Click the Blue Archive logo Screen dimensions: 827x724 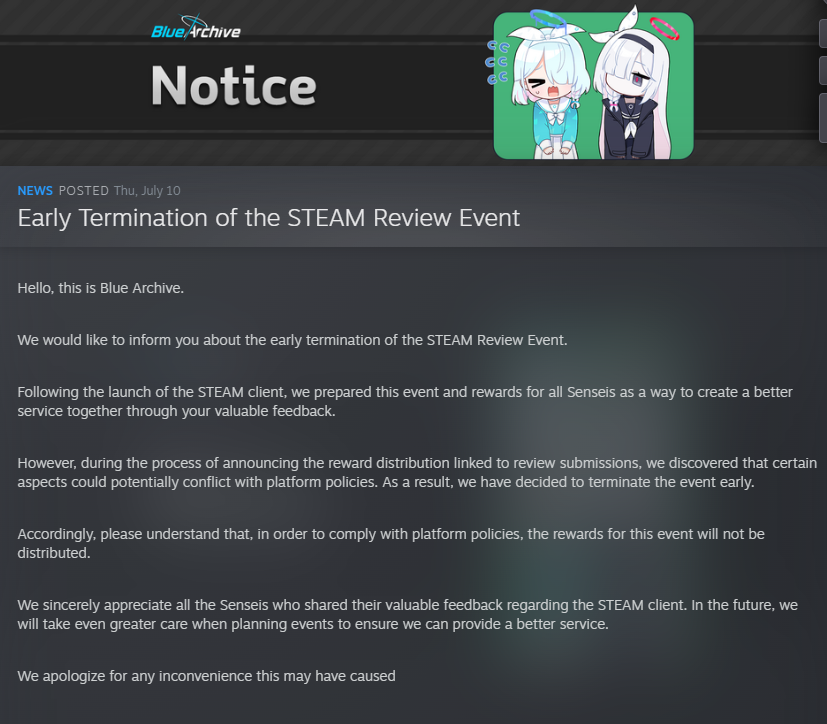coord(196,28)
